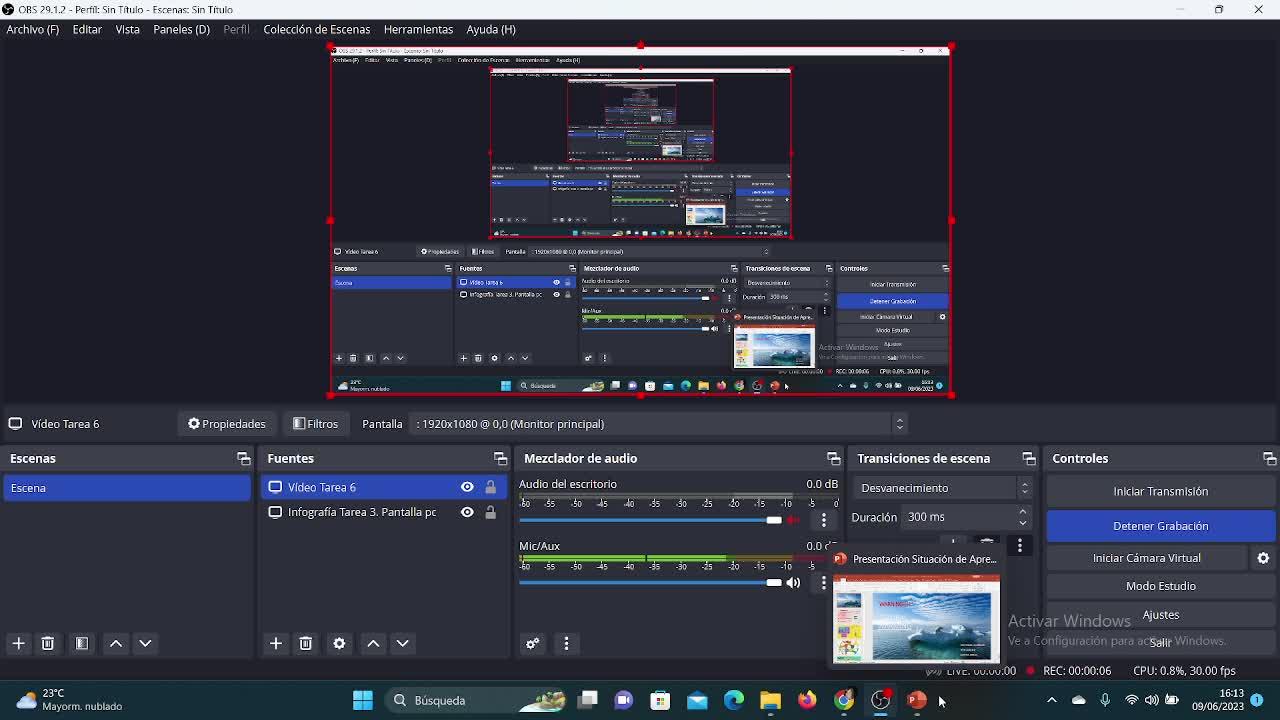Delete selected source in Fuentes panel
Screen dimensions: 1280x720
(x=306, y=644)
